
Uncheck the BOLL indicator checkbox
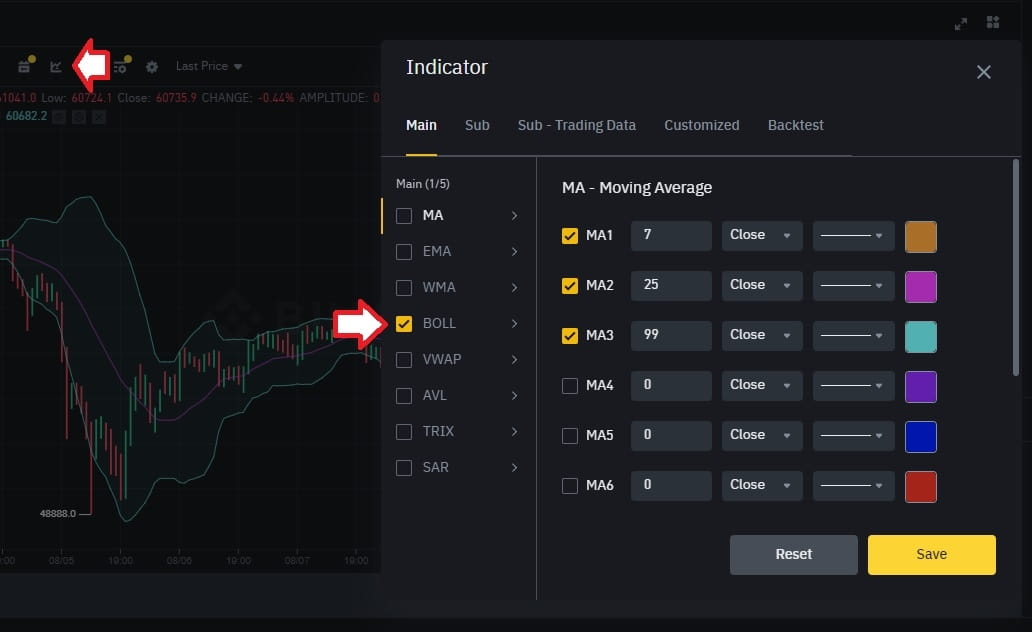point(404,324)
